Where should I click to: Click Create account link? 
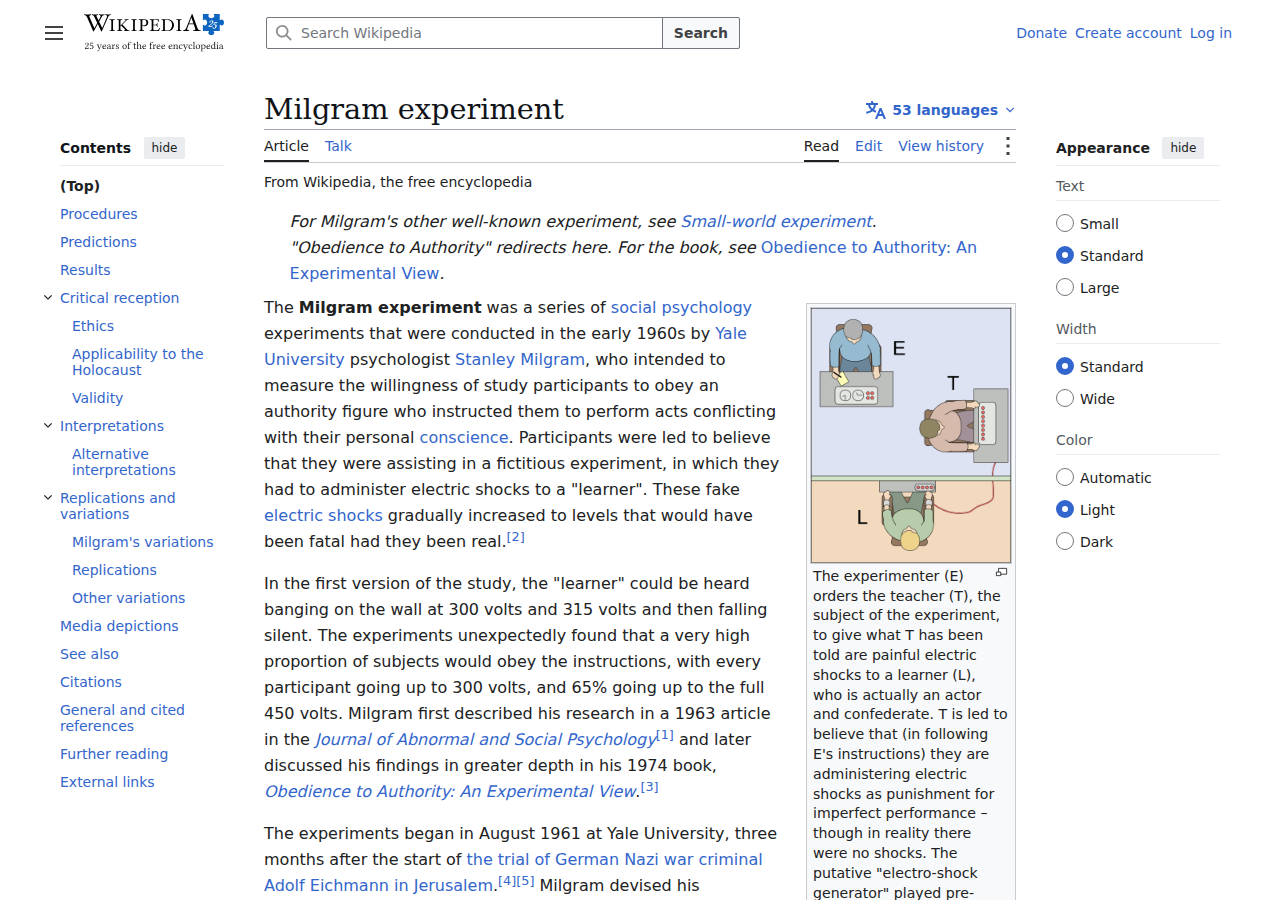(x=1128, y=33)
